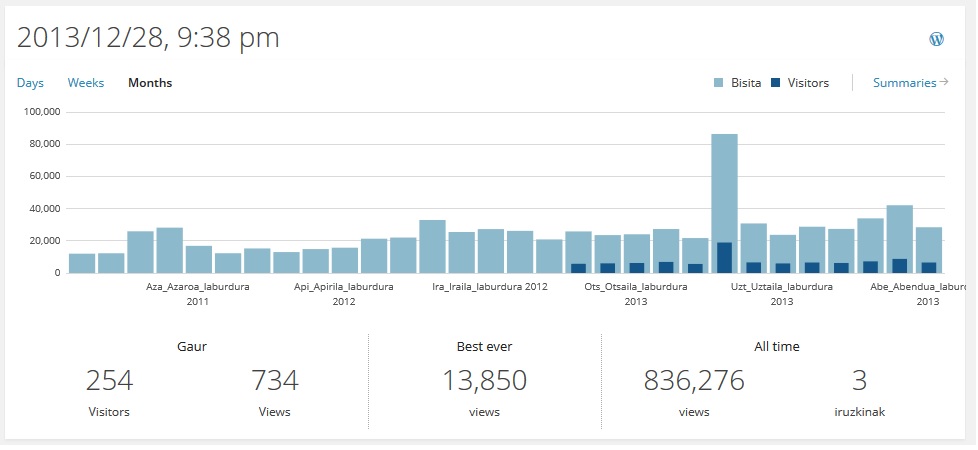978x450 pixels.
Task: Select the Months tab
Action: point(150,83)
